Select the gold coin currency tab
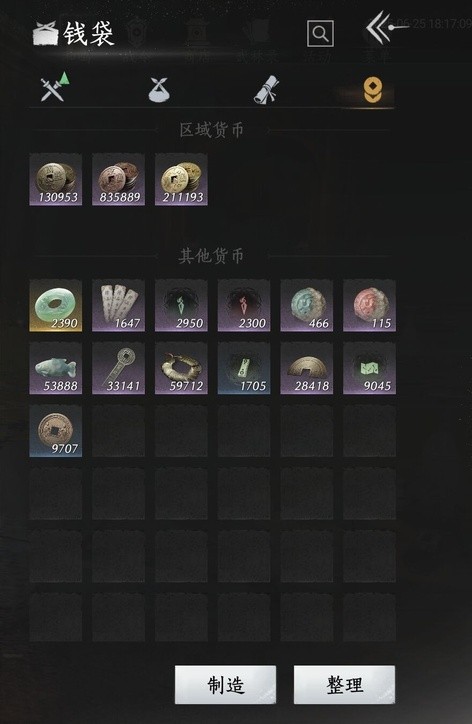This screenshot has height=724, width=472. pos(372,90)
